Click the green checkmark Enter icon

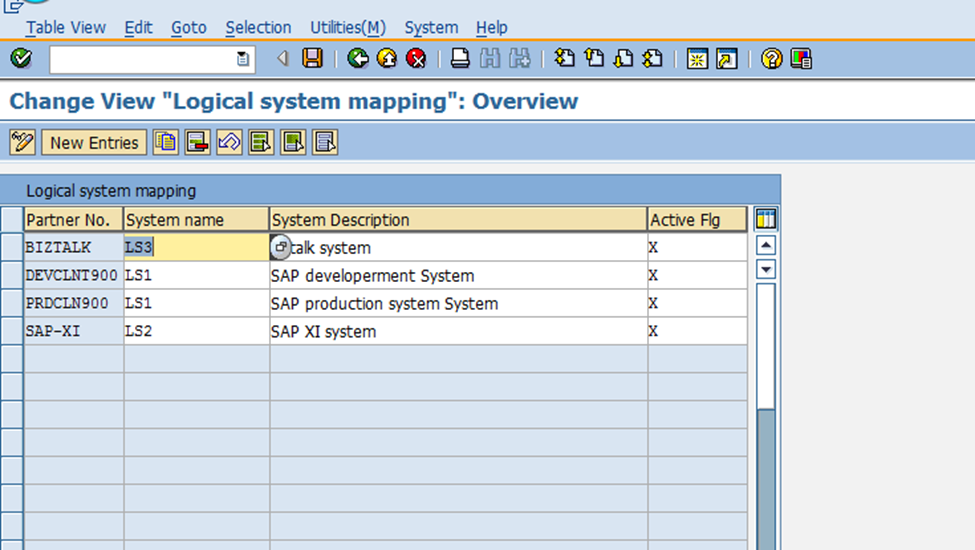click(x=21, y=59)
